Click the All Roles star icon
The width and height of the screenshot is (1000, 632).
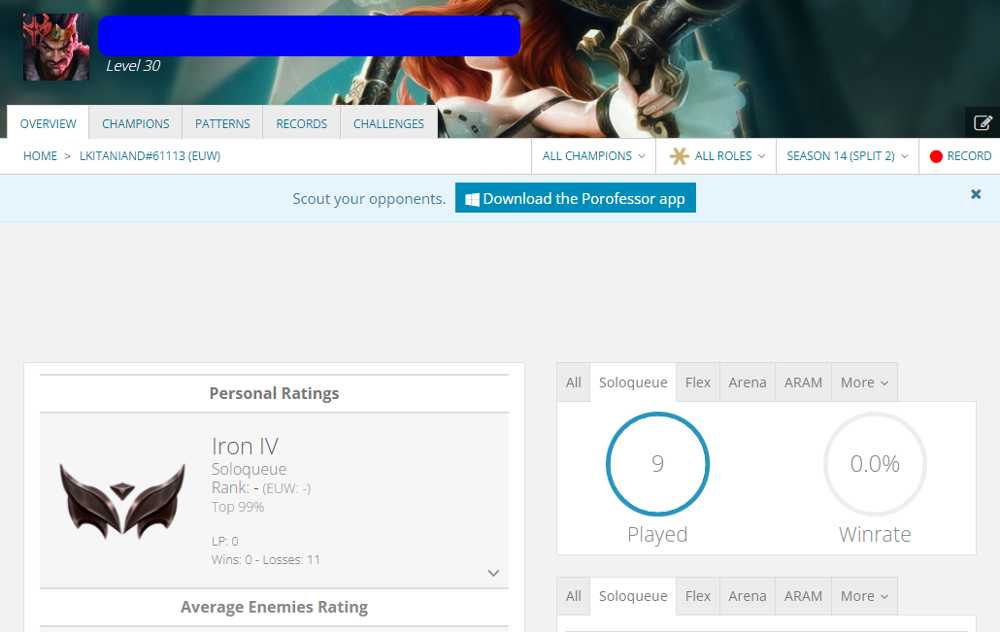pyautogui.click(x=679, y=156)
